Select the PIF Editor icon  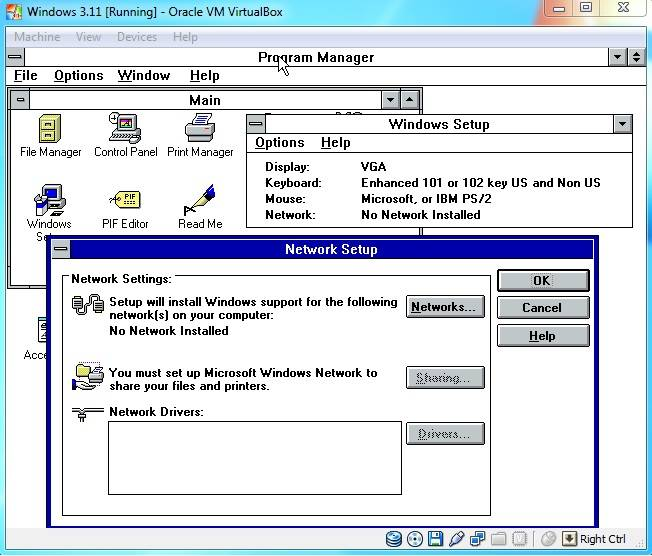125,200
